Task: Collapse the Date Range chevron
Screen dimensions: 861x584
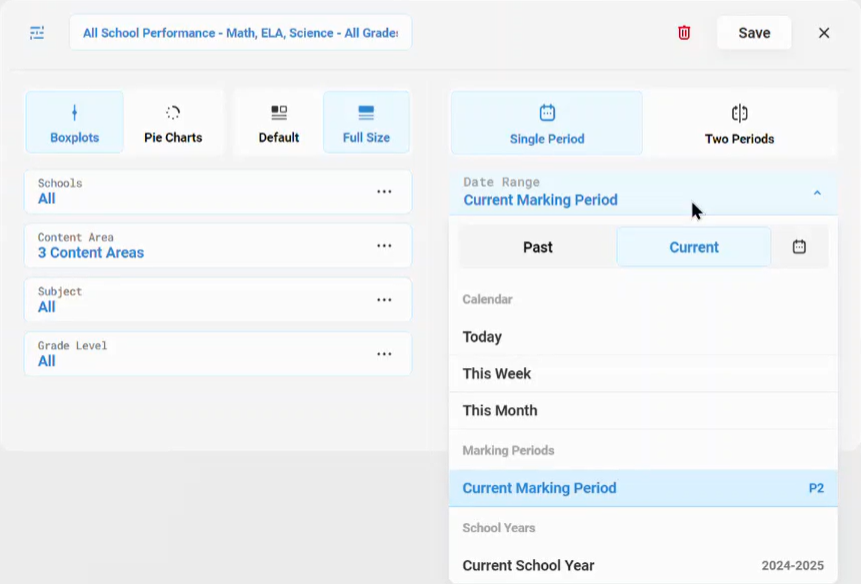Action: (x=817, y=193)
